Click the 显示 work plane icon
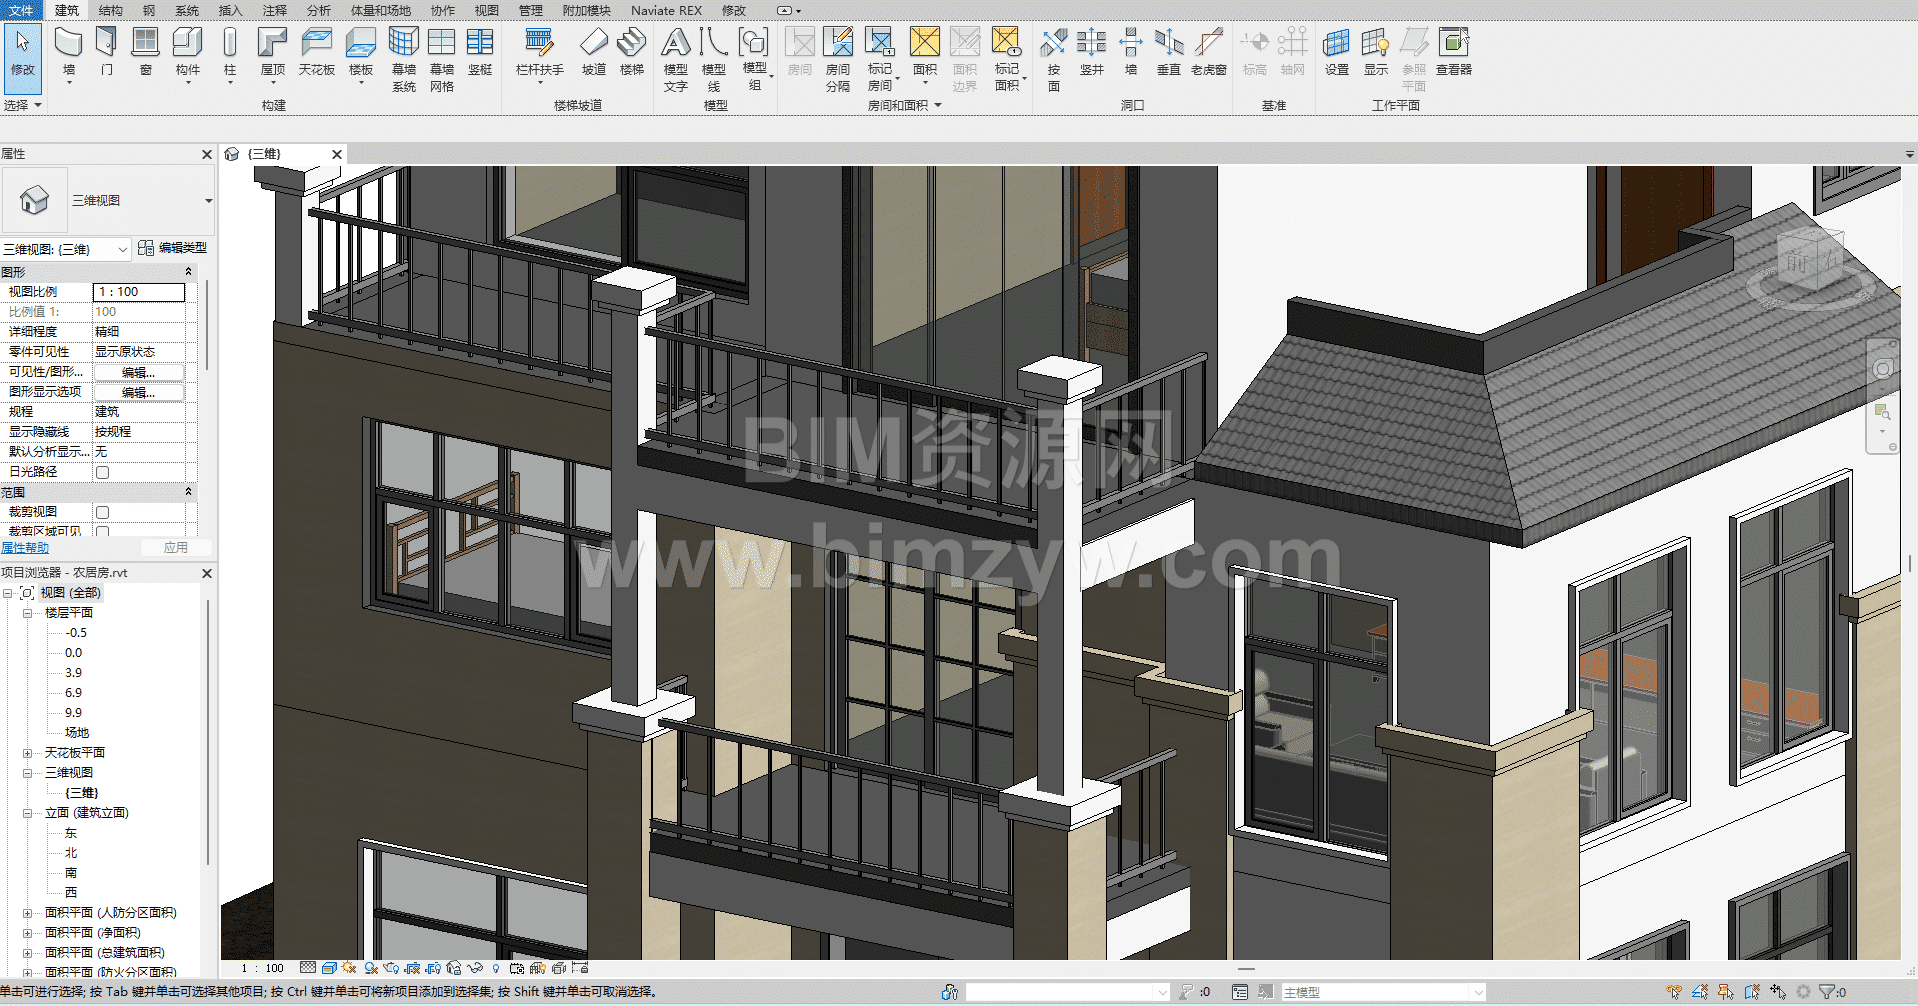The image size is (1918, 1006). 1376,52
